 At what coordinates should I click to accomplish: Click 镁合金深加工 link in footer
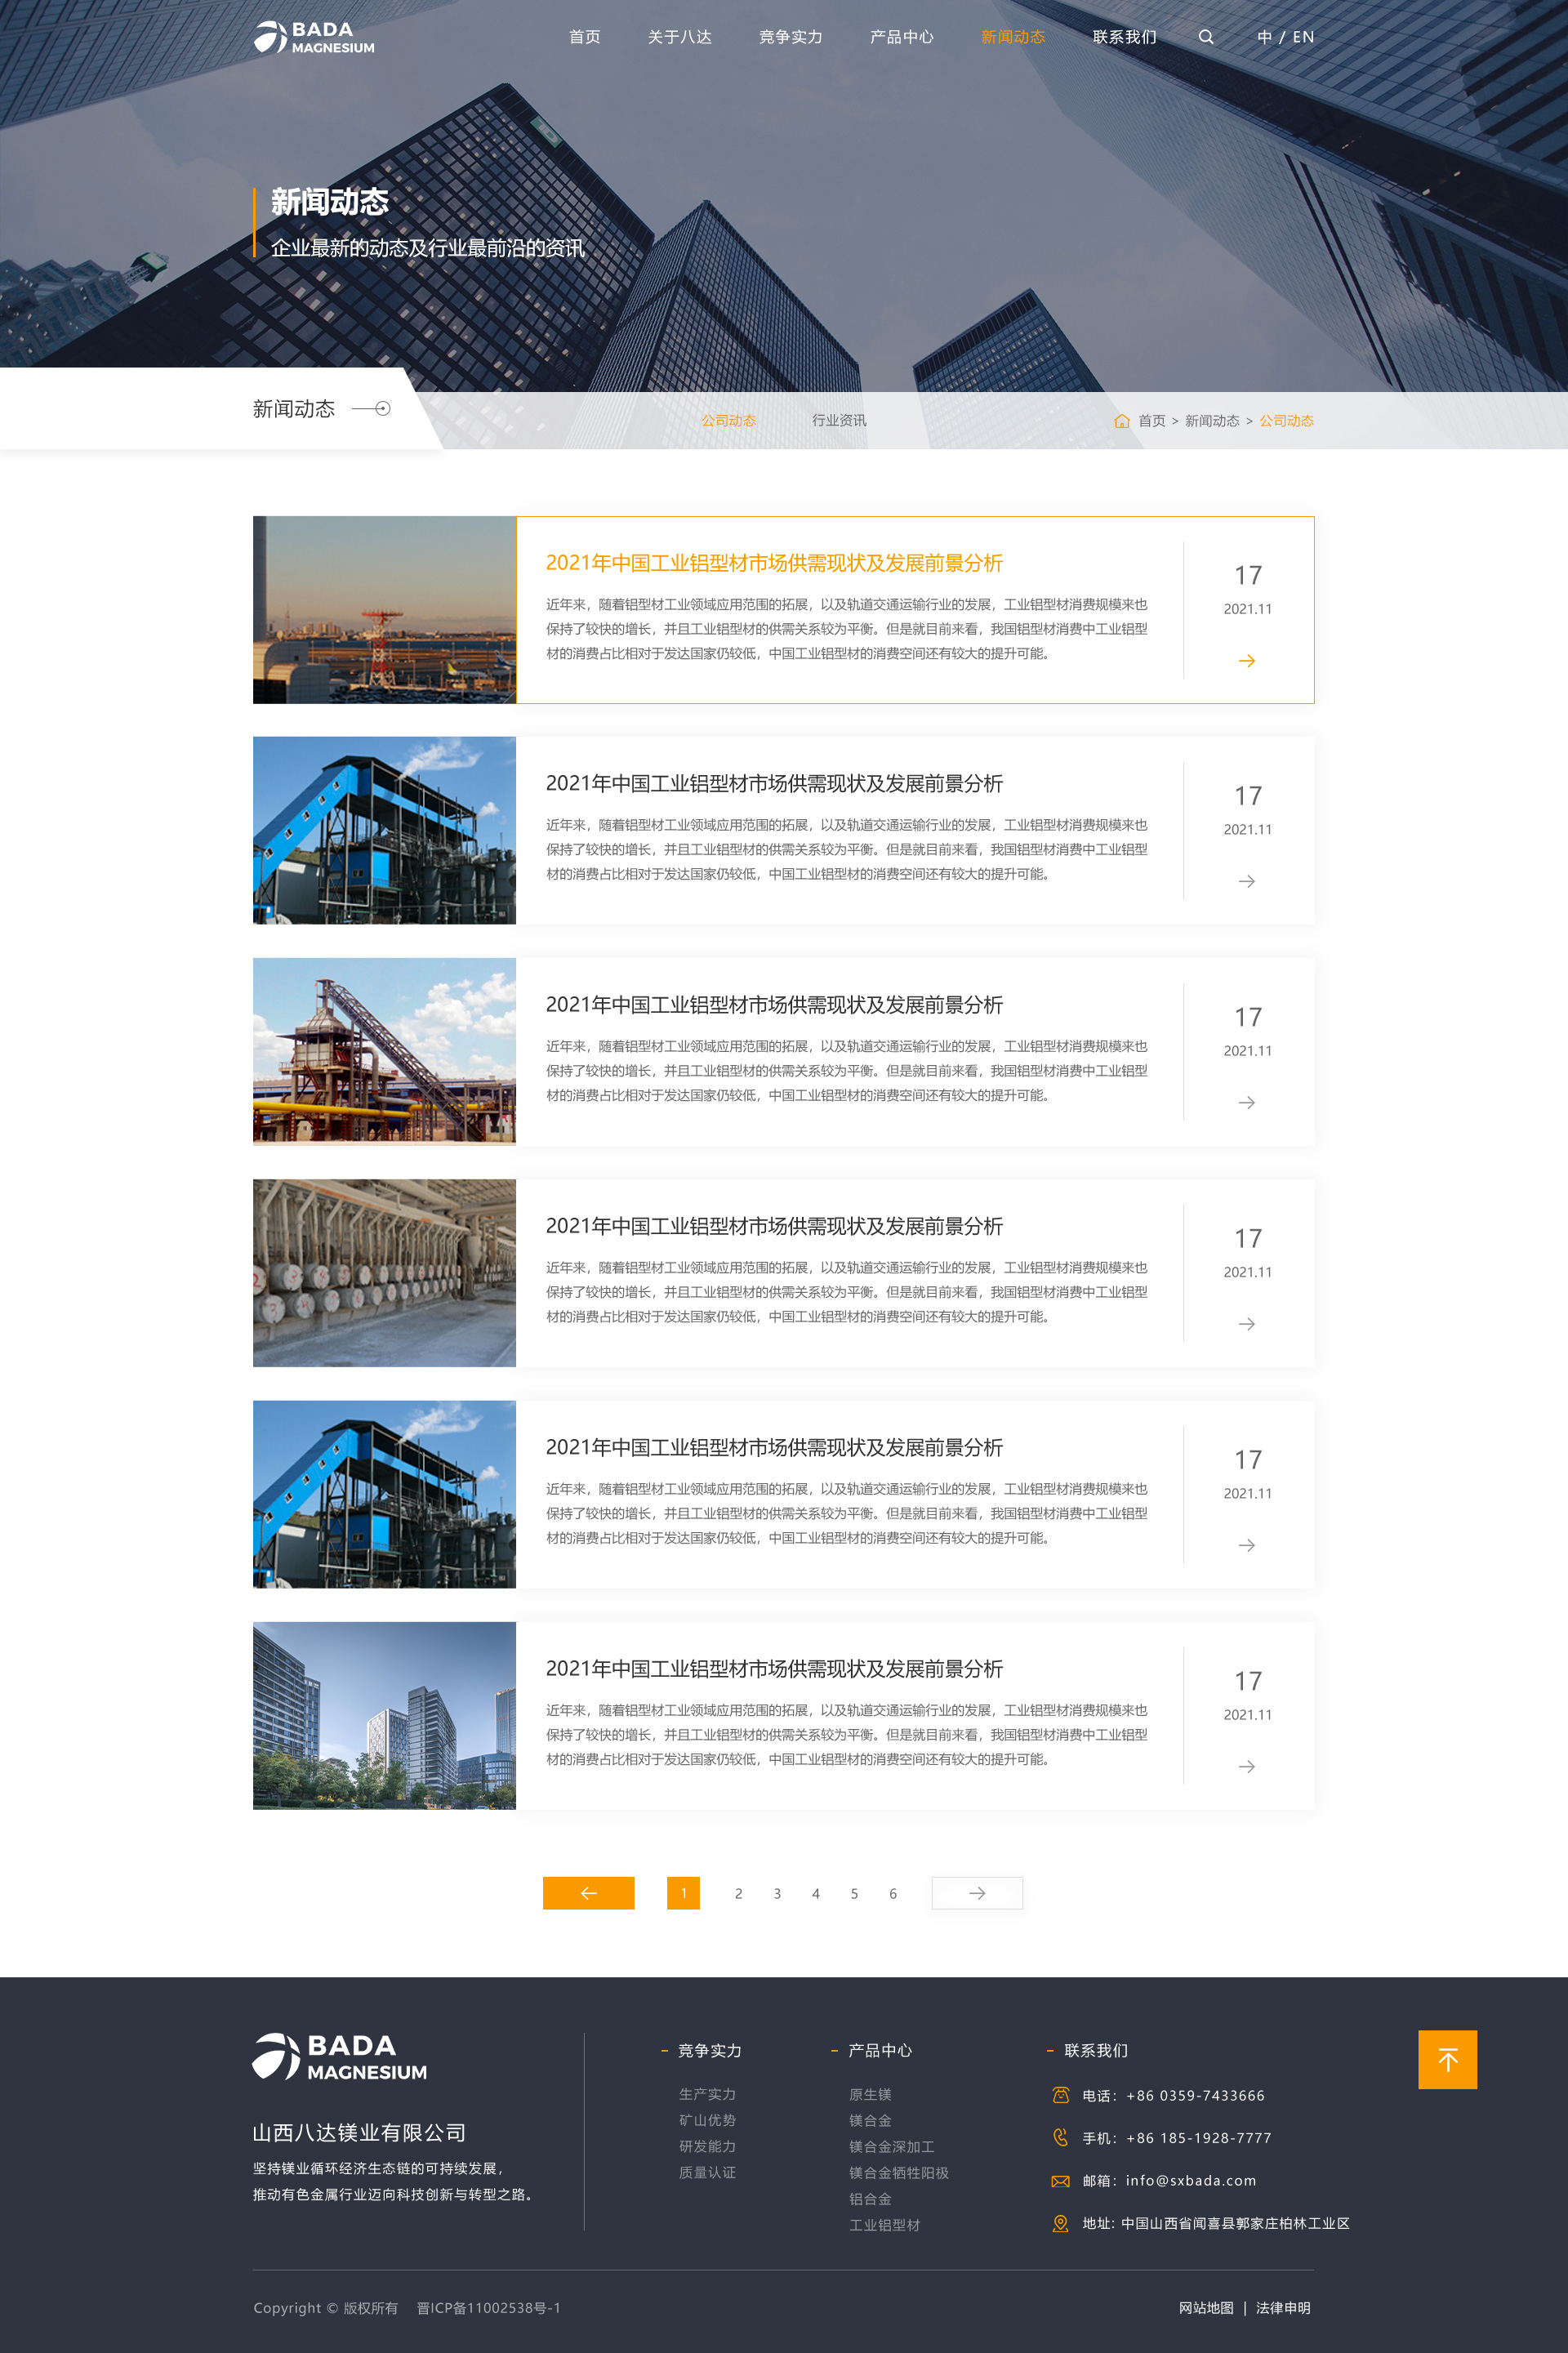tap(891, 2147)
